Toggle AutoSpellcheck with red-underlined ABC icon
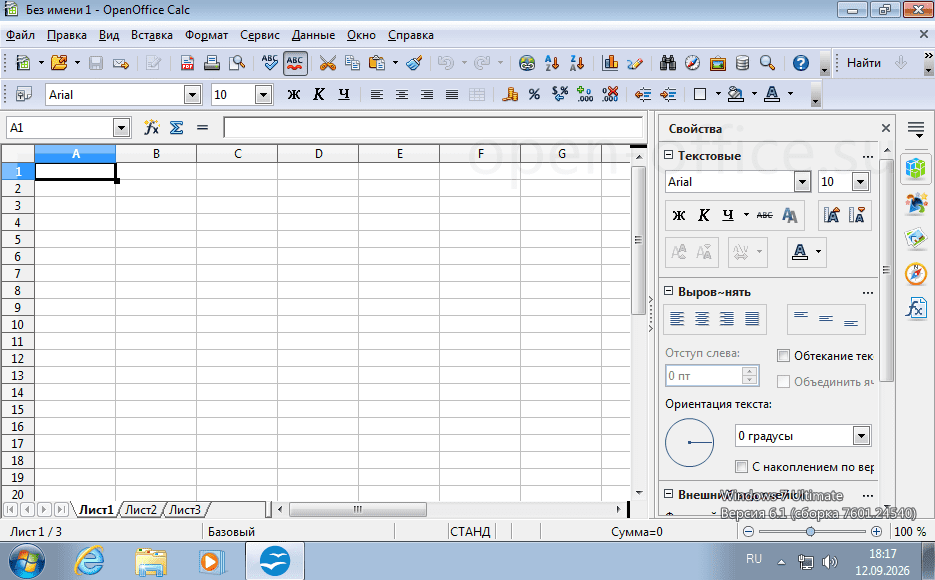 295,63
